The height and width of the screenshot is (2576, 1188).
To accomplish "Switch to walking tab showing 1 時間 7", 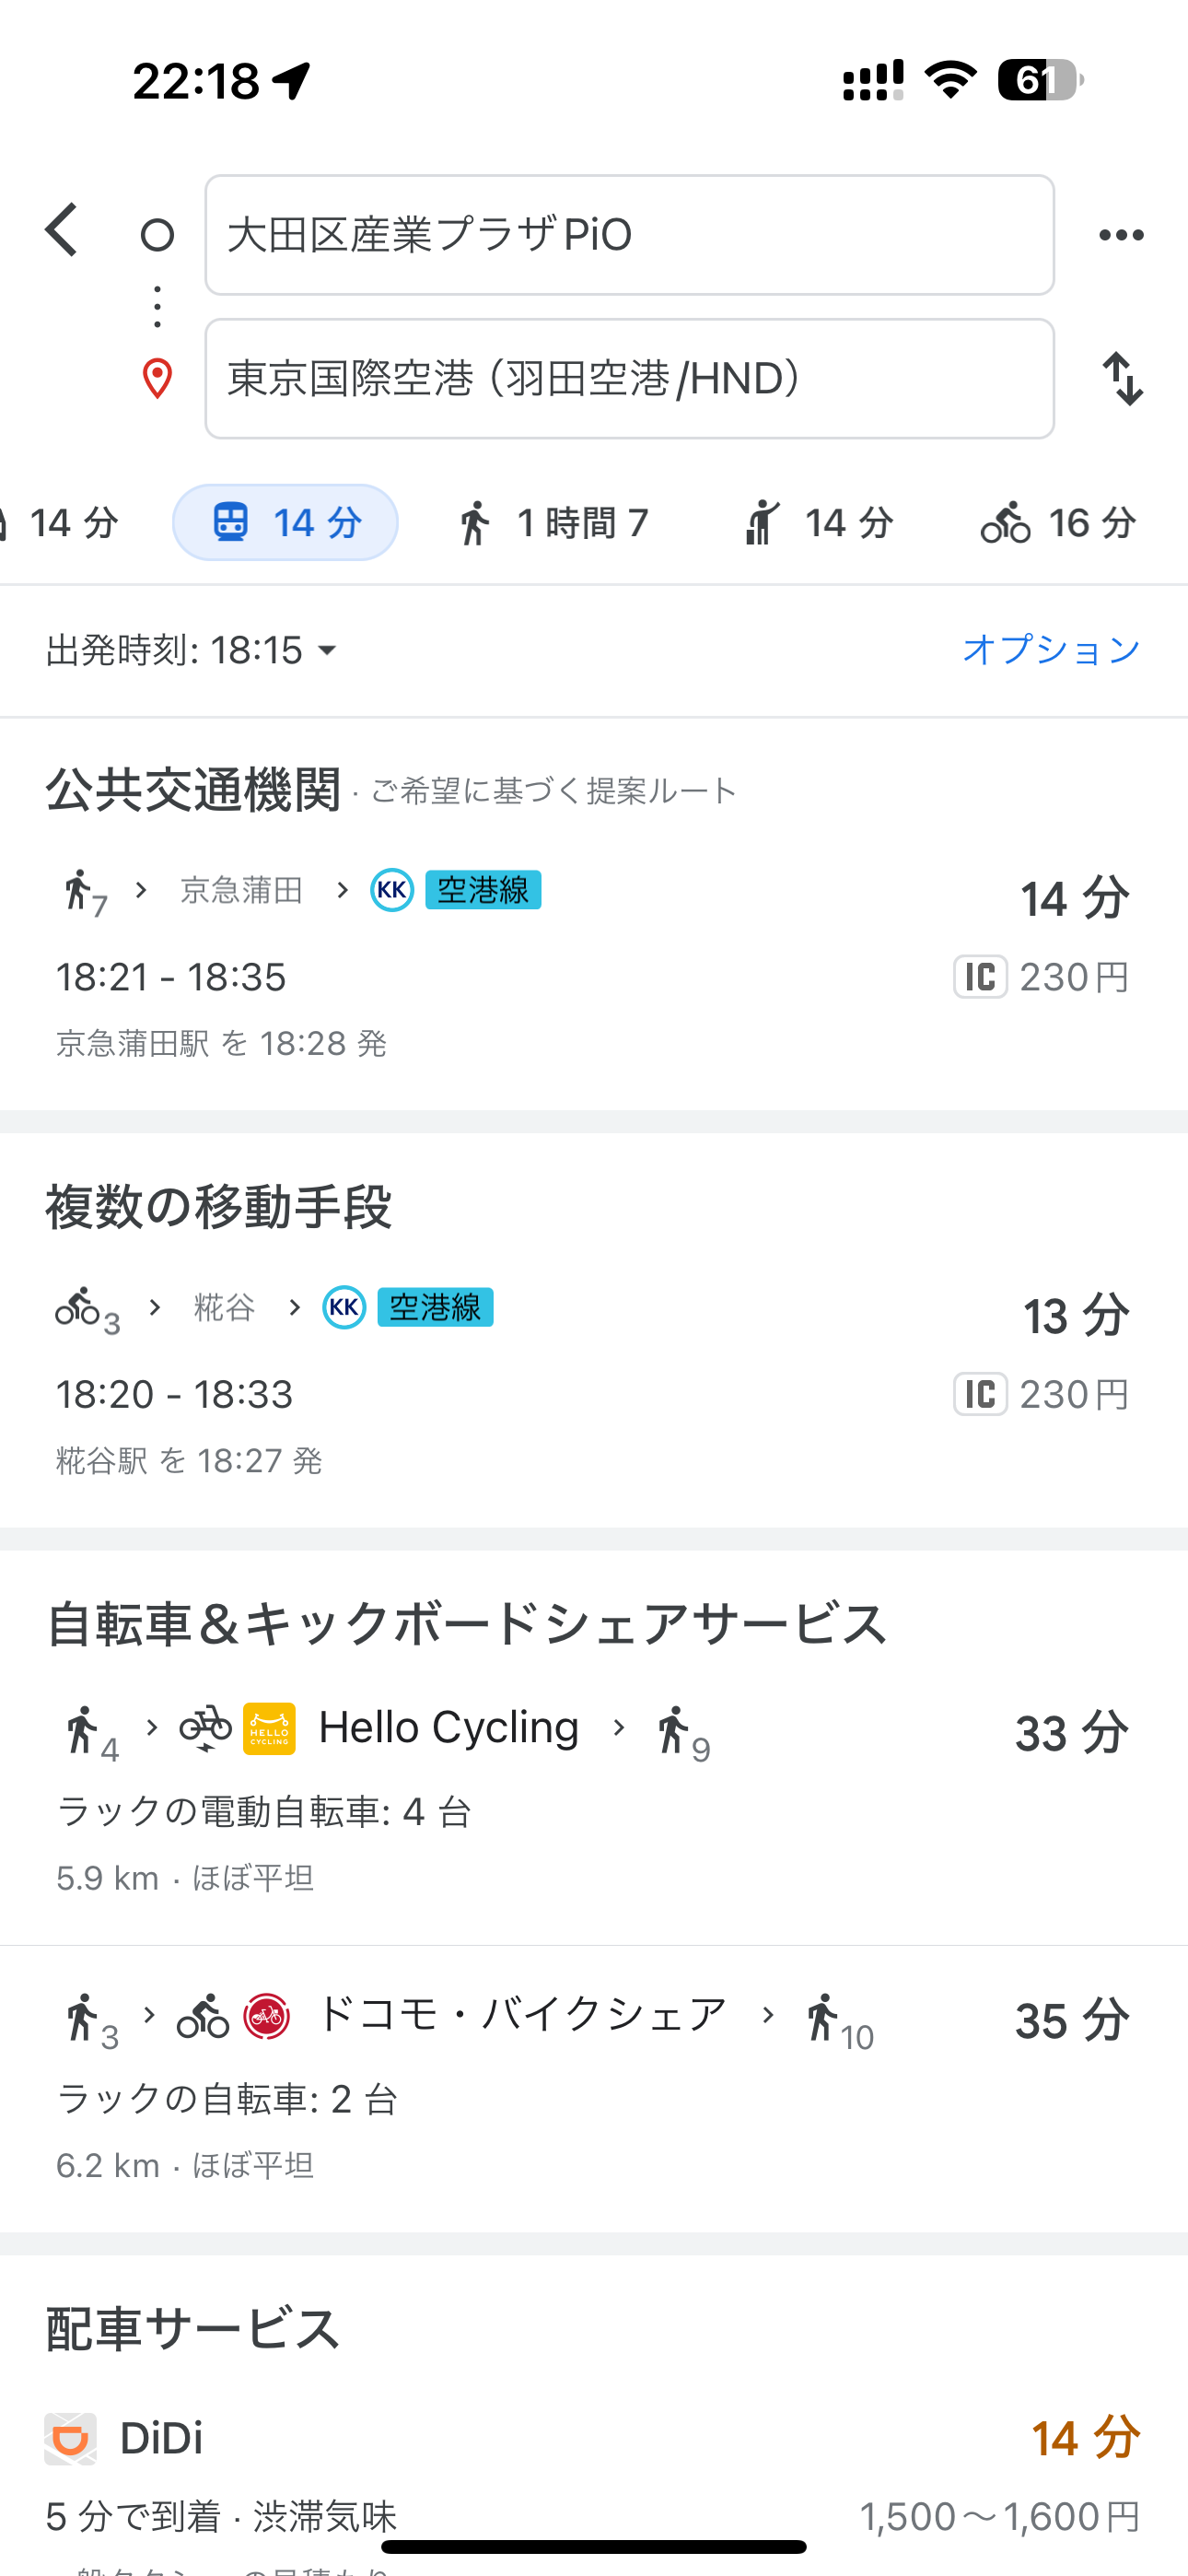I will pos(552,523).
